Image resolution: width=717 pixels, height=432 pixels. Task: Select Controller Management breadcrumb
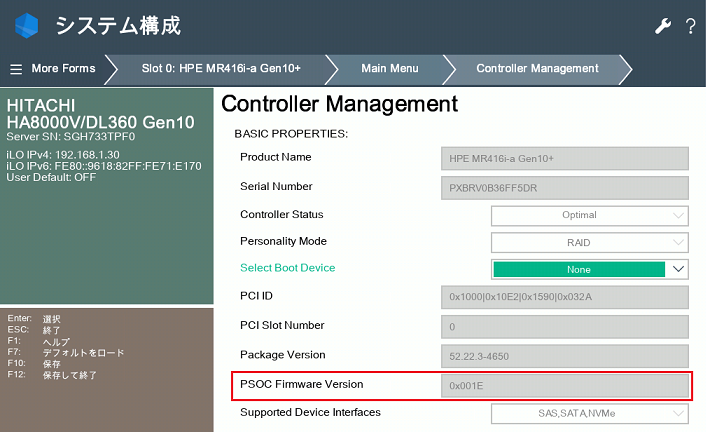(x=537, y=69)
